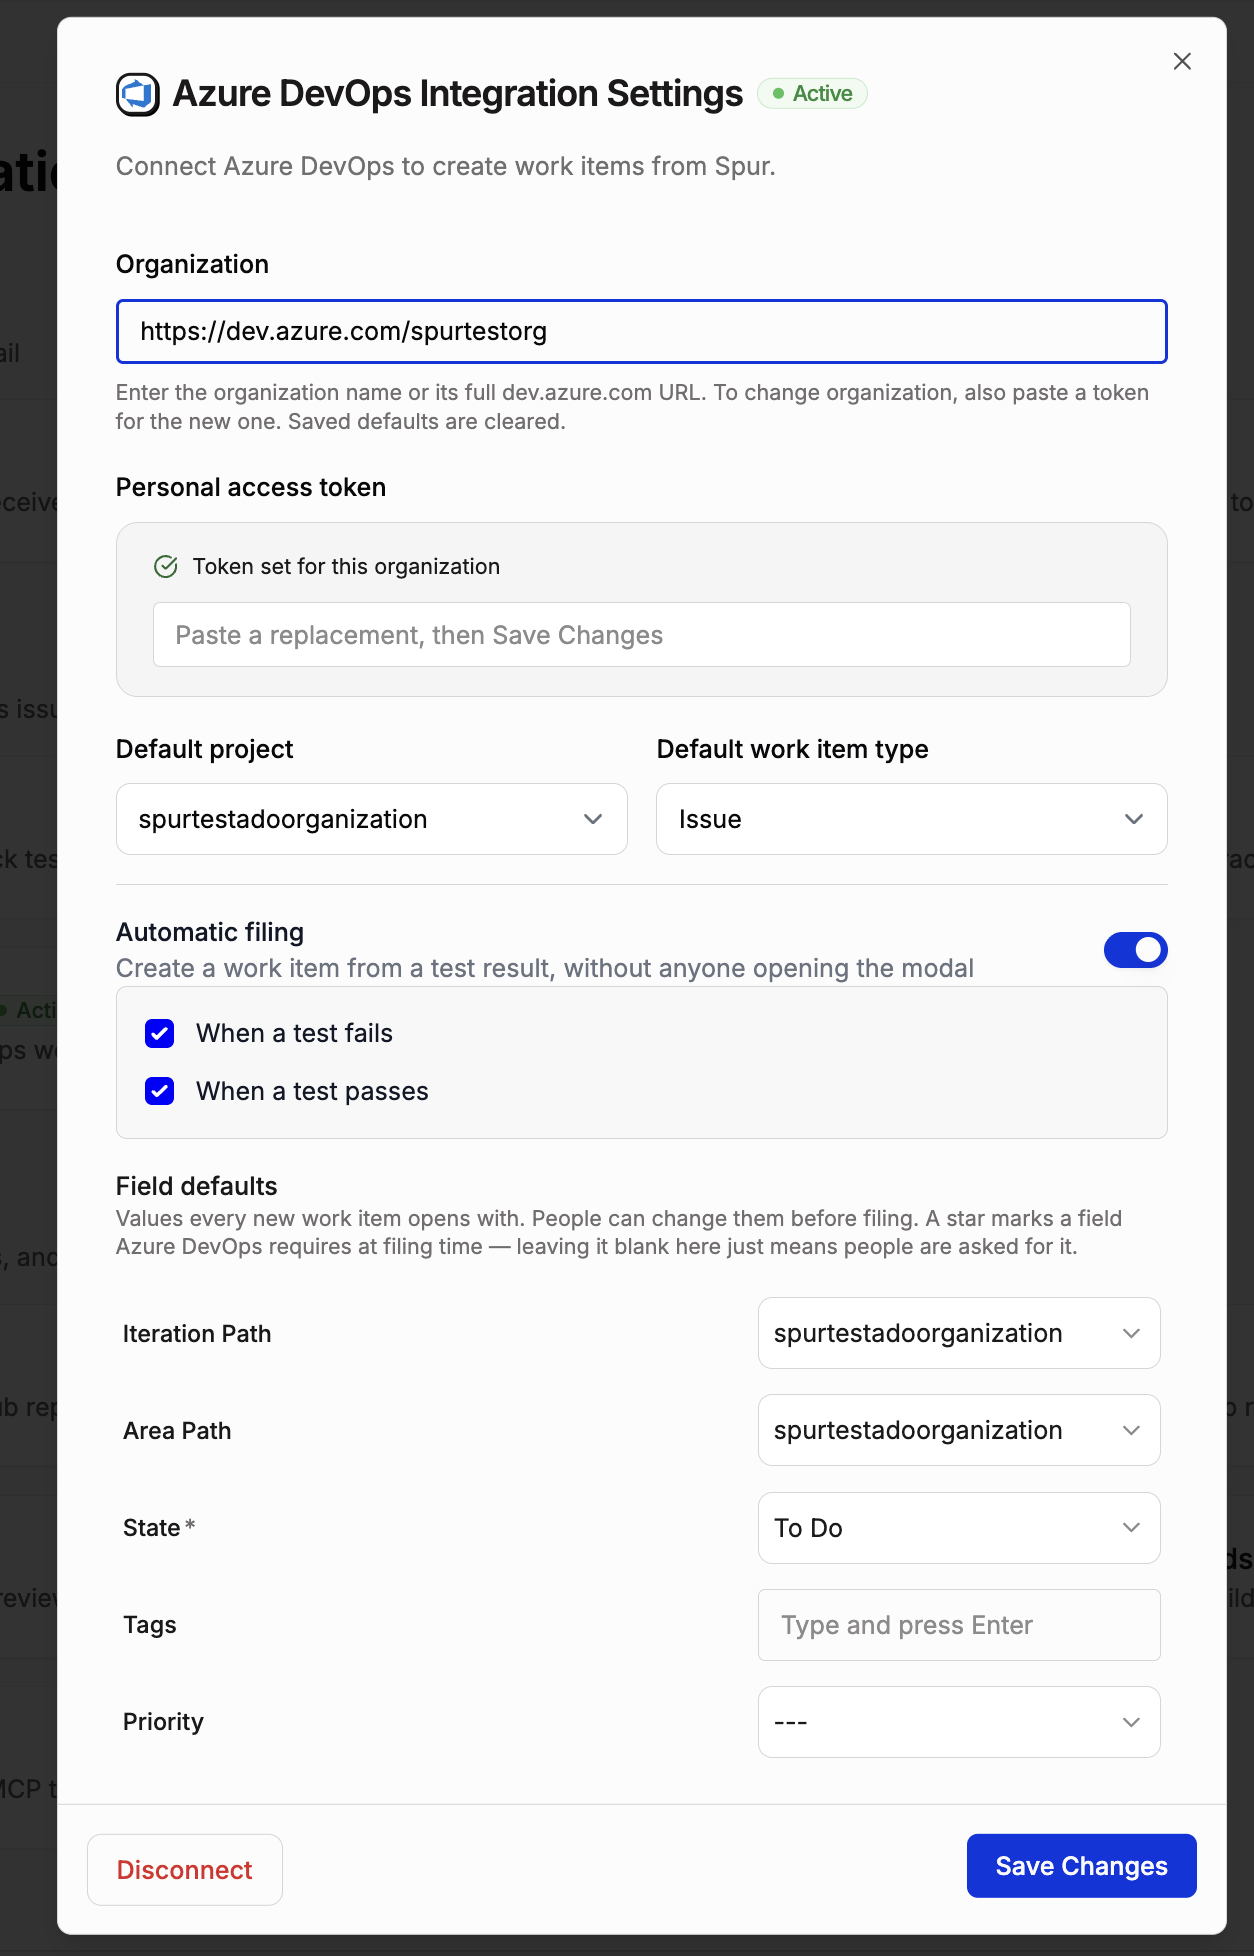Click the Tags label

pyautogui.click(x=150, y=1625)
